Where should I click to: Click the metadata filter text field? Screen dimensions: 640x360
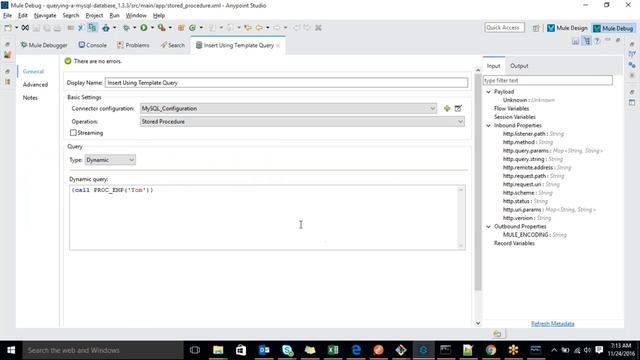(x=548, y=80)
